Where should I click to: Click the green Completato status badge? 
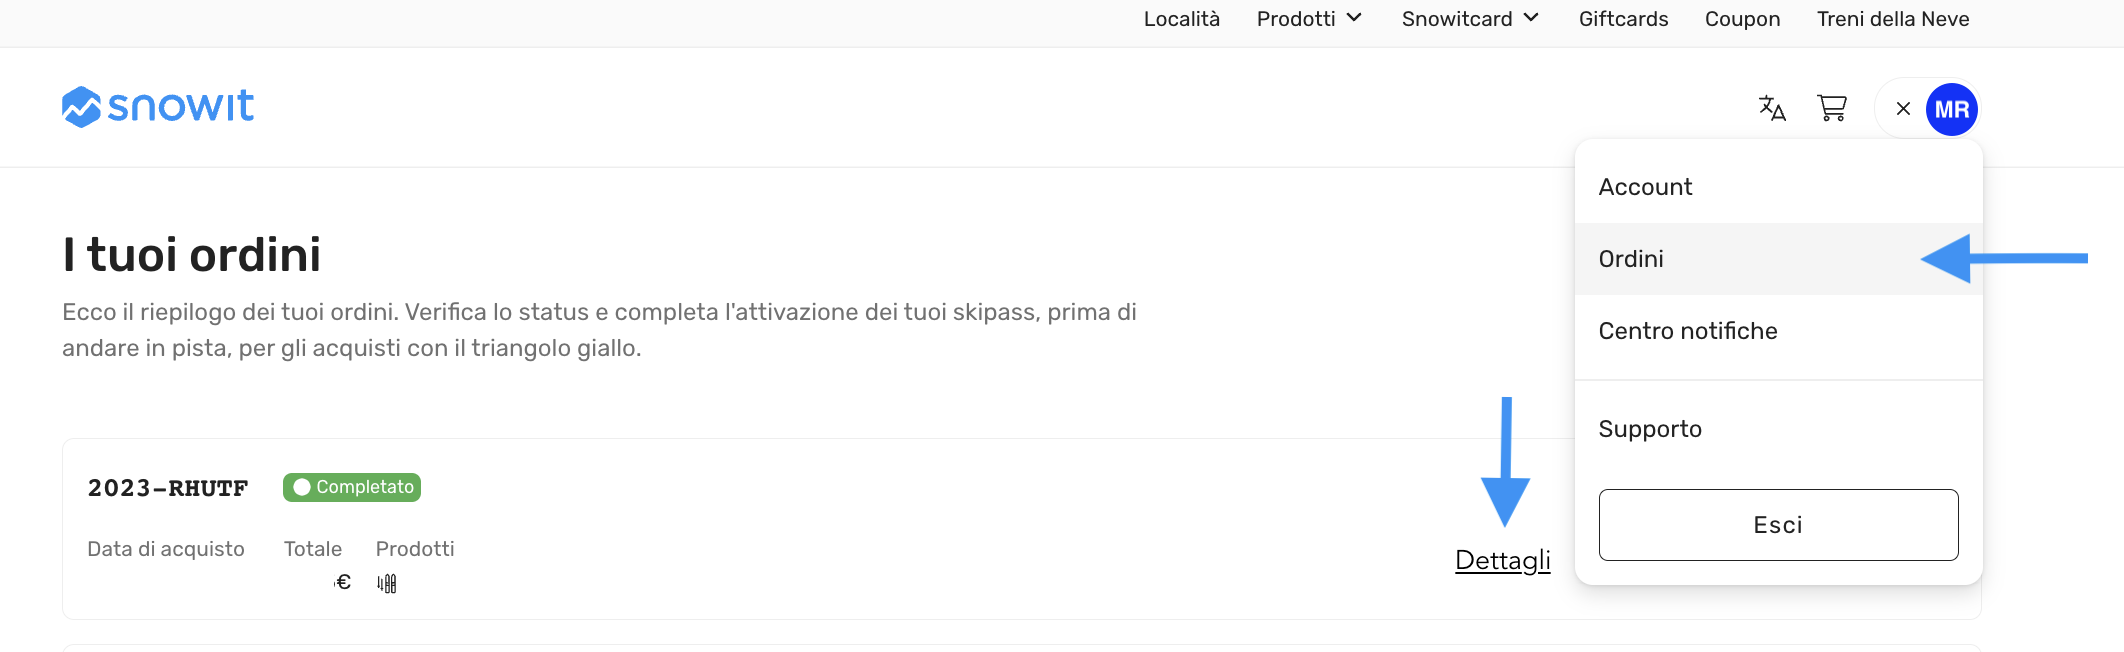click(x=352, y=487)
